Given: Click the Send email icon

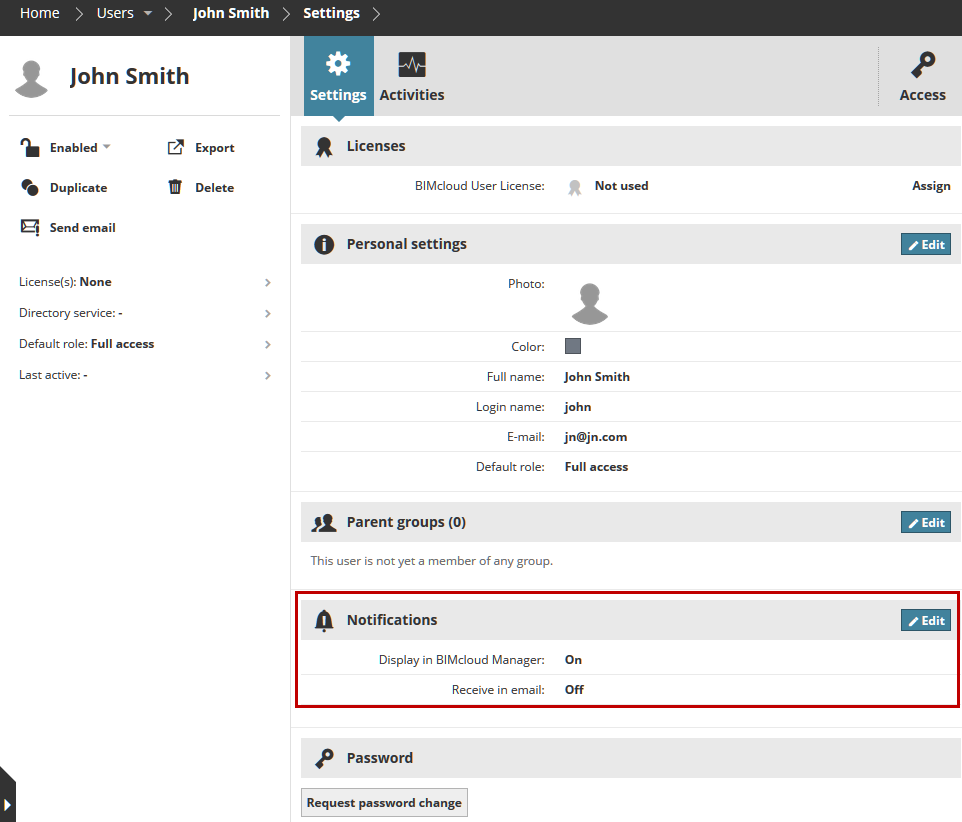Looking at the screenshot, I should click(30, 227).
